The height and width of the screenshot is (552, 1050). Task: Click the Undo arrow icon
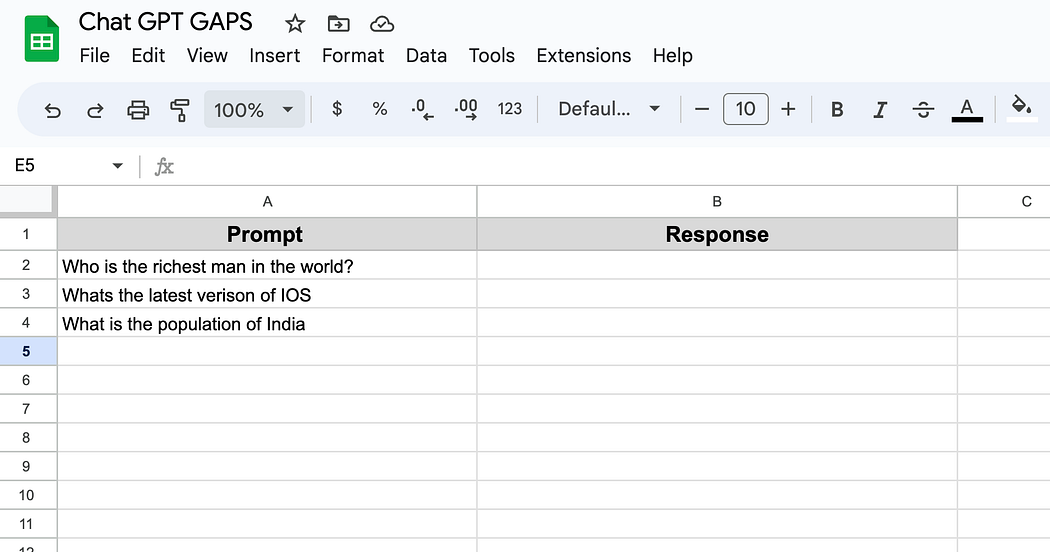(52, 110)
